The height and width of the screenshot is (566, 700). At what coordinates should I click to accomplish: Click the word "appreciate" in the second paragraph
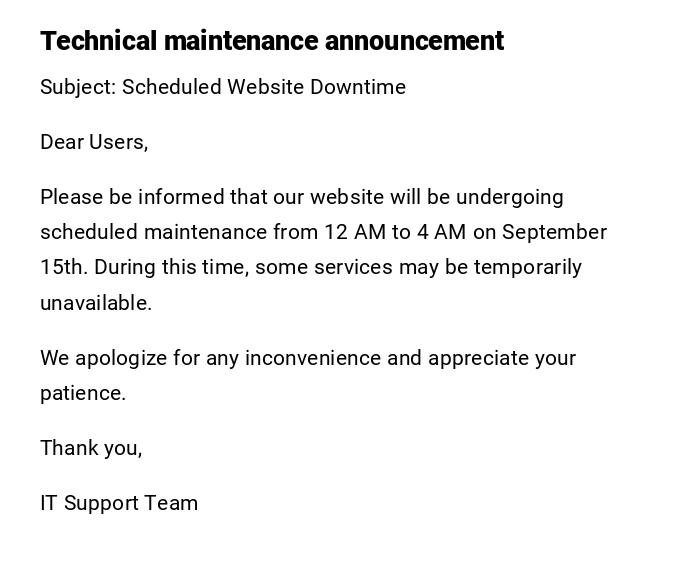(478, 358)
